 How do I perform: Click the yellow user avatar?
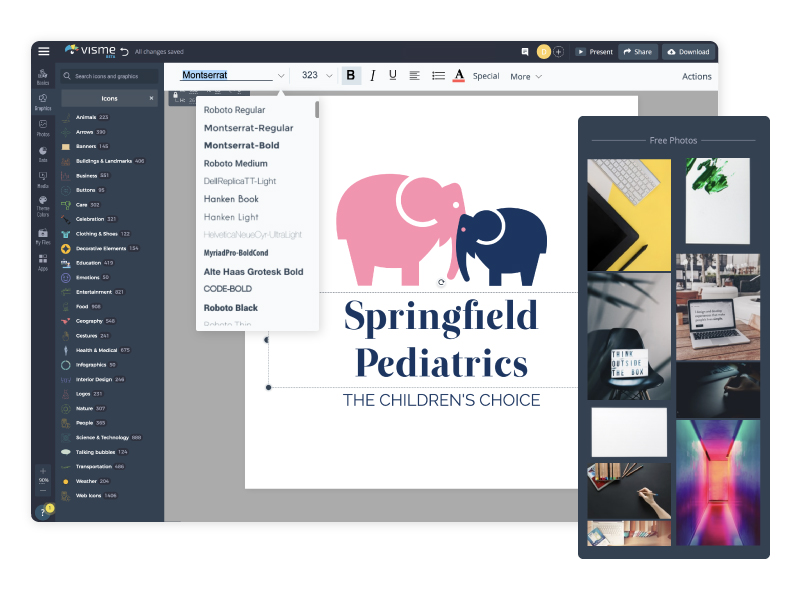tap(544, 52)
